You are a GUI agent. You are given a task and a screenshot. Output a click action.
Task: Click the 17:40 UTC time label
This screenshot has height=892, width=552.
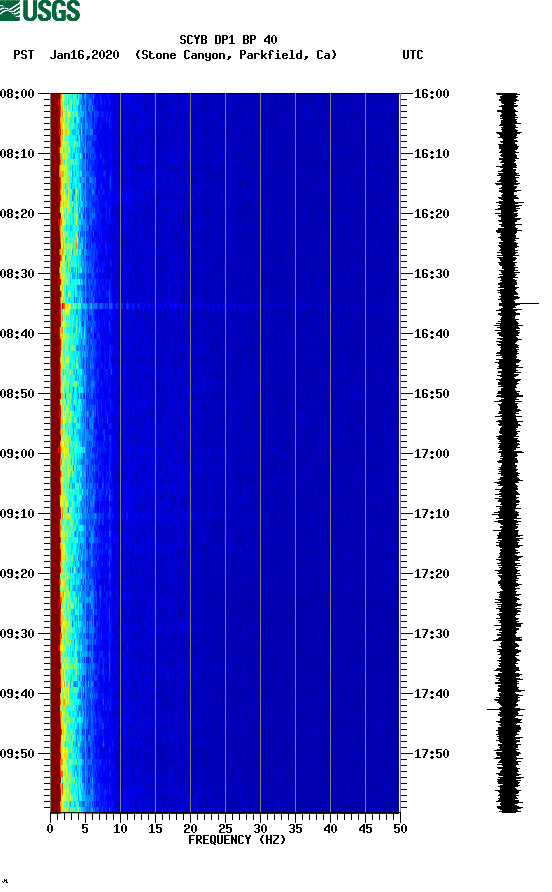coord(431,694)
